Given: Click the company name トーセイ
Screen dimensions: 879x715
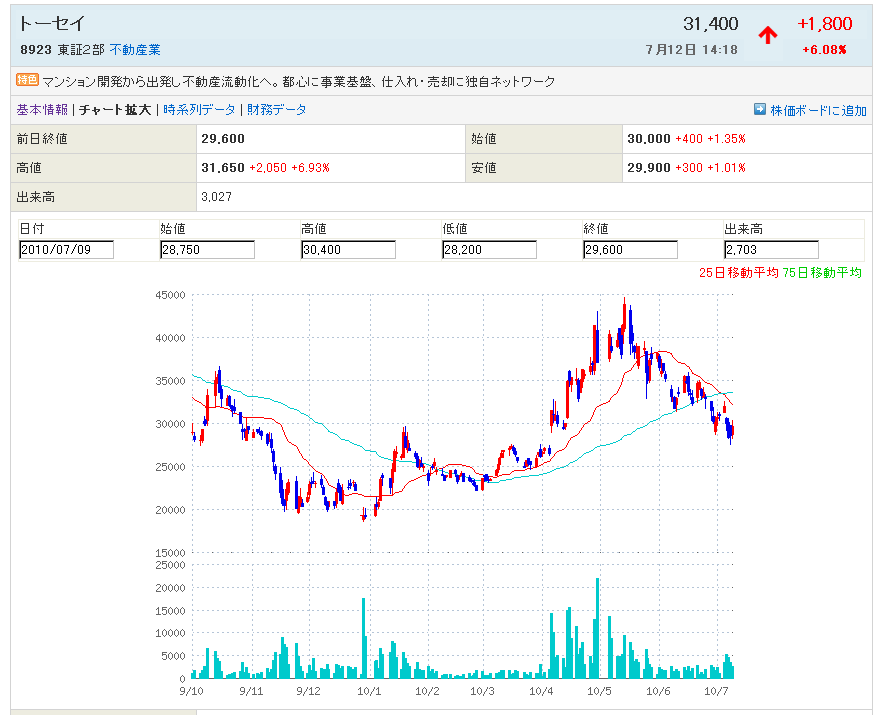Looking at the screenshot, I should click(52, 24).
